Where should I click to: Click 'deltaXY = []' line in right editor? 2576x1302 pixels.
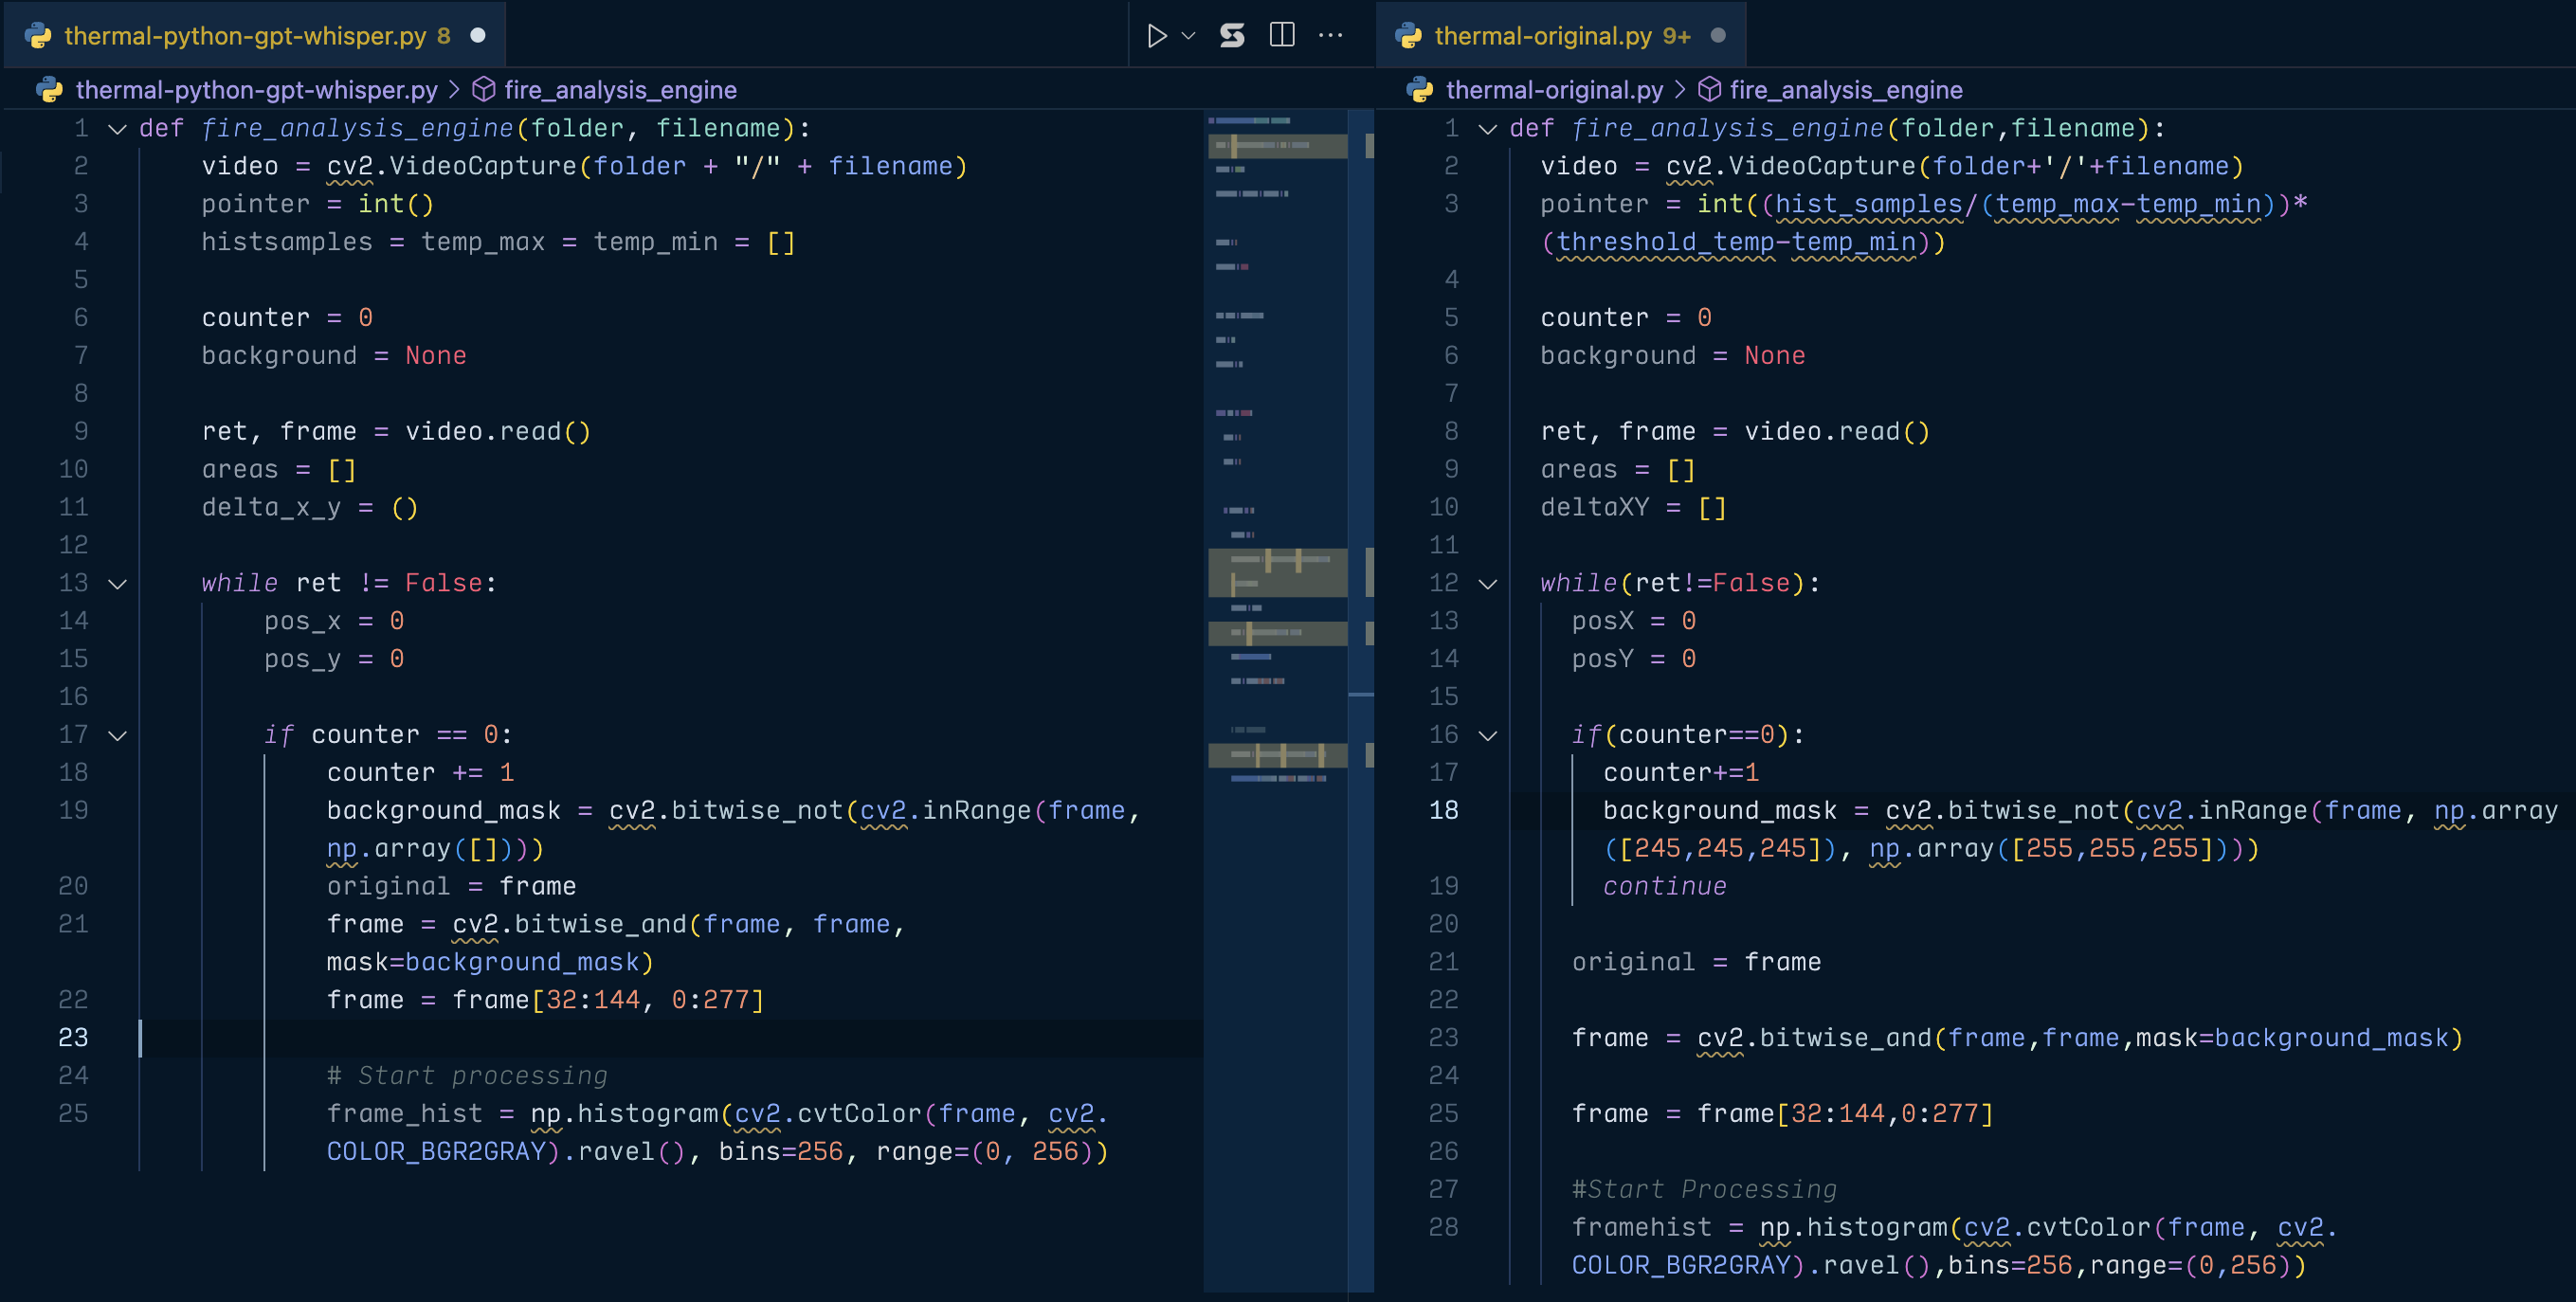tap(1633, 508)
